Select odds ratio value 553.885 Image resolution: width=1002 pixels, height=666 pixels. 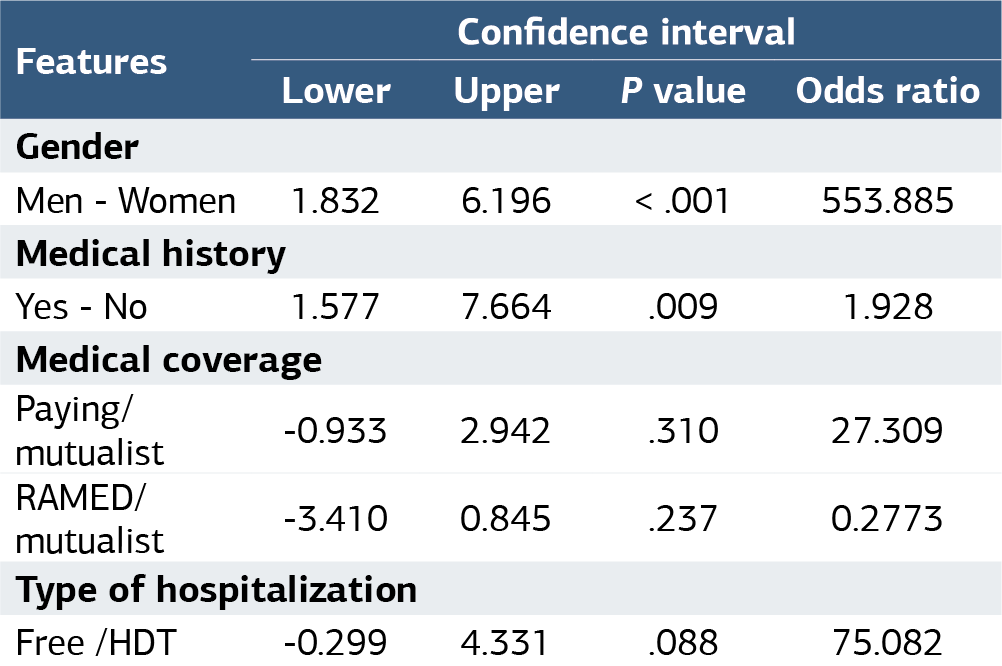(x=888, y=201)
